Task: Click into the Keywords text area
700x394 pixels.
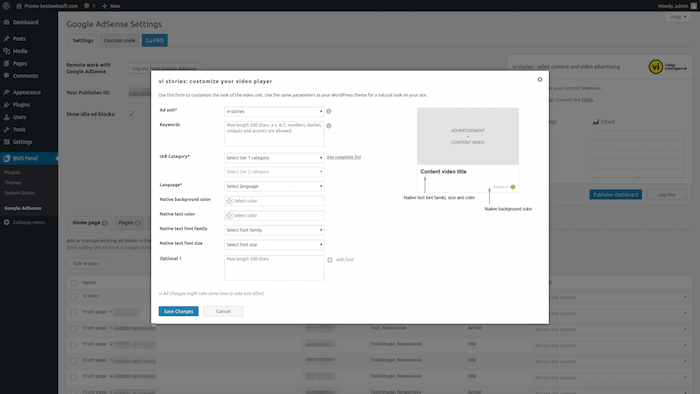Action: point(274,134)
